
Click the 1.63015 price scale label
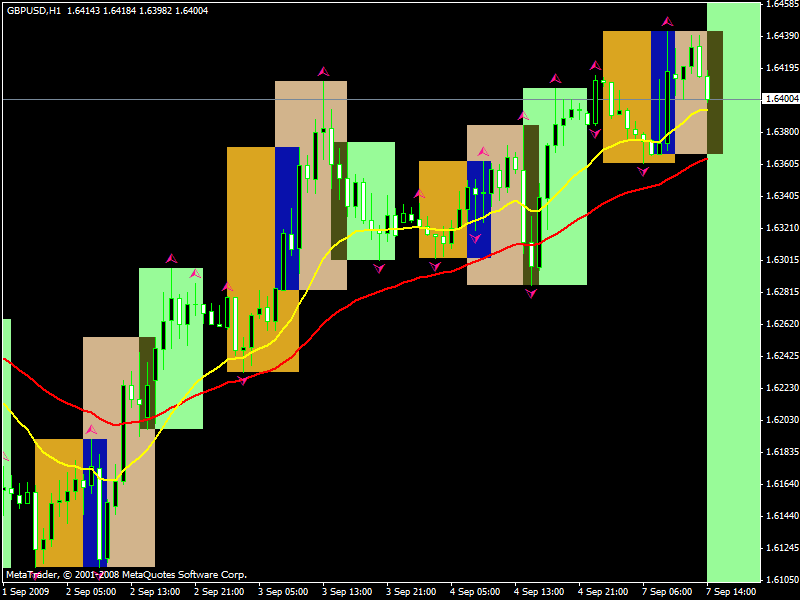[x=782, y=260]
